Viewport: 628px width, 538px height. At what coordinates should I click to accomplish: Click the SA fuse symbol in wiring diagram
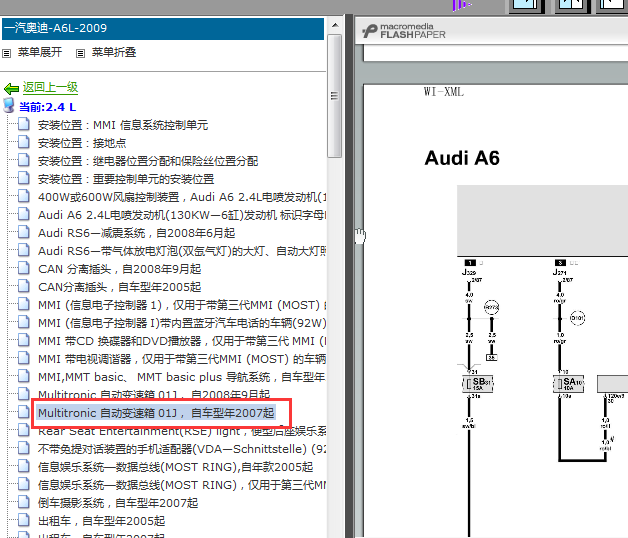(x=568, y=383)
